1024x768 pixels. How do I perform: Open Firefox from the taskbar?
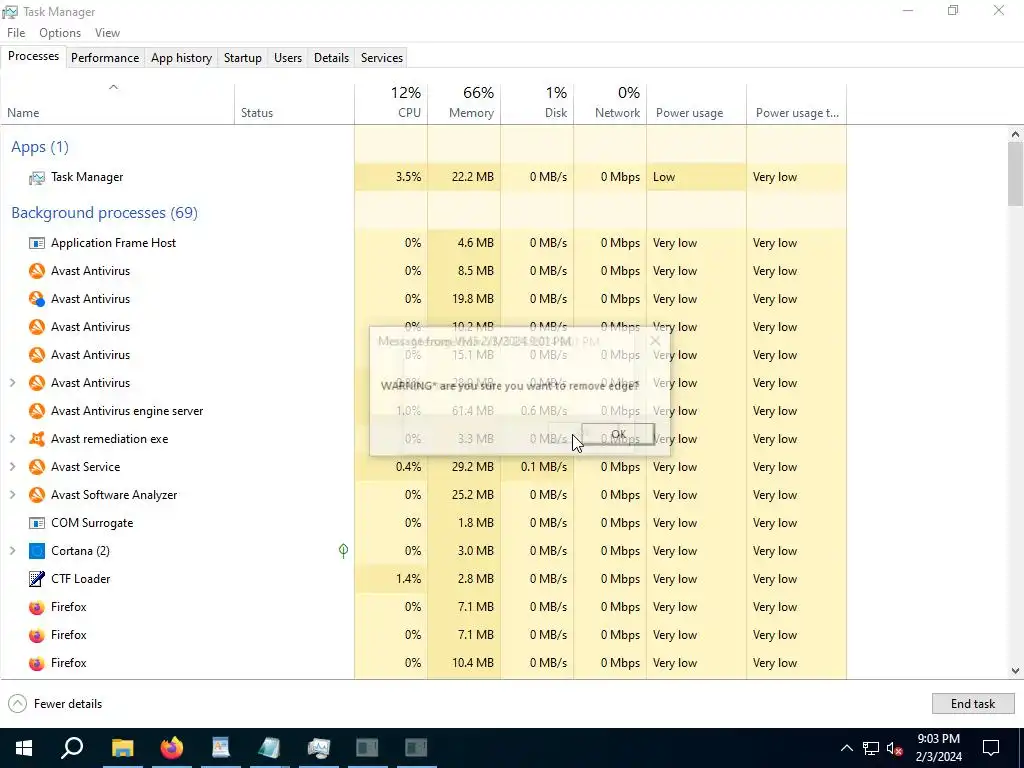[172, 748]
